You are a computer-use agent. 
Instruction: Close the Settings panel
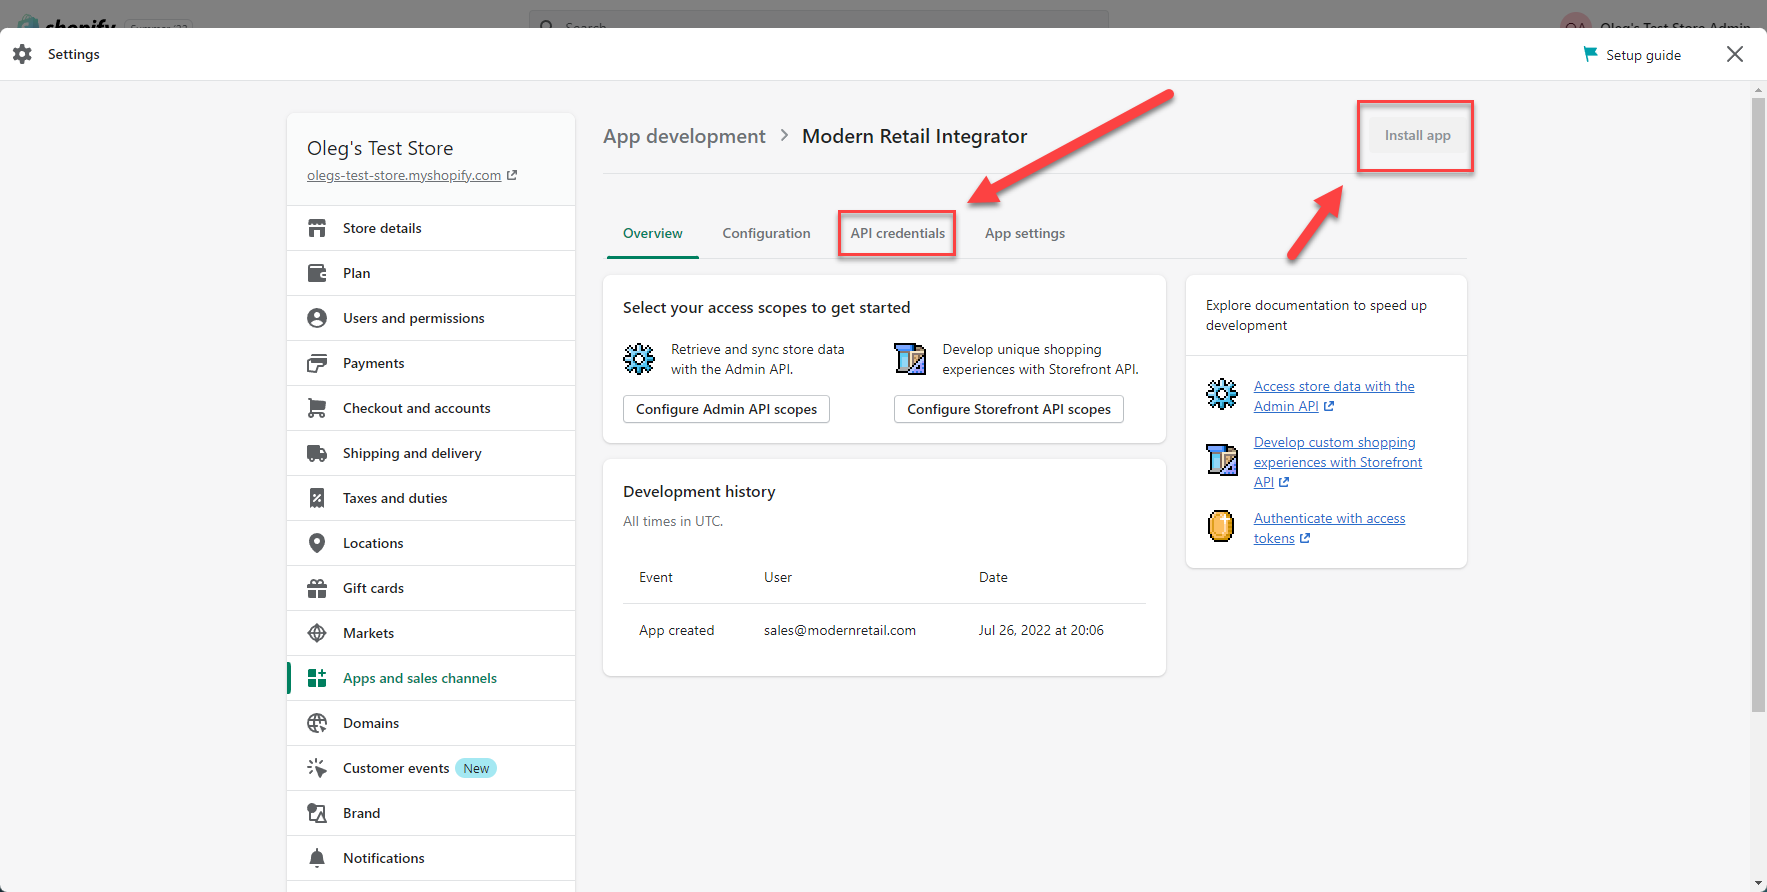point(1735,54)
